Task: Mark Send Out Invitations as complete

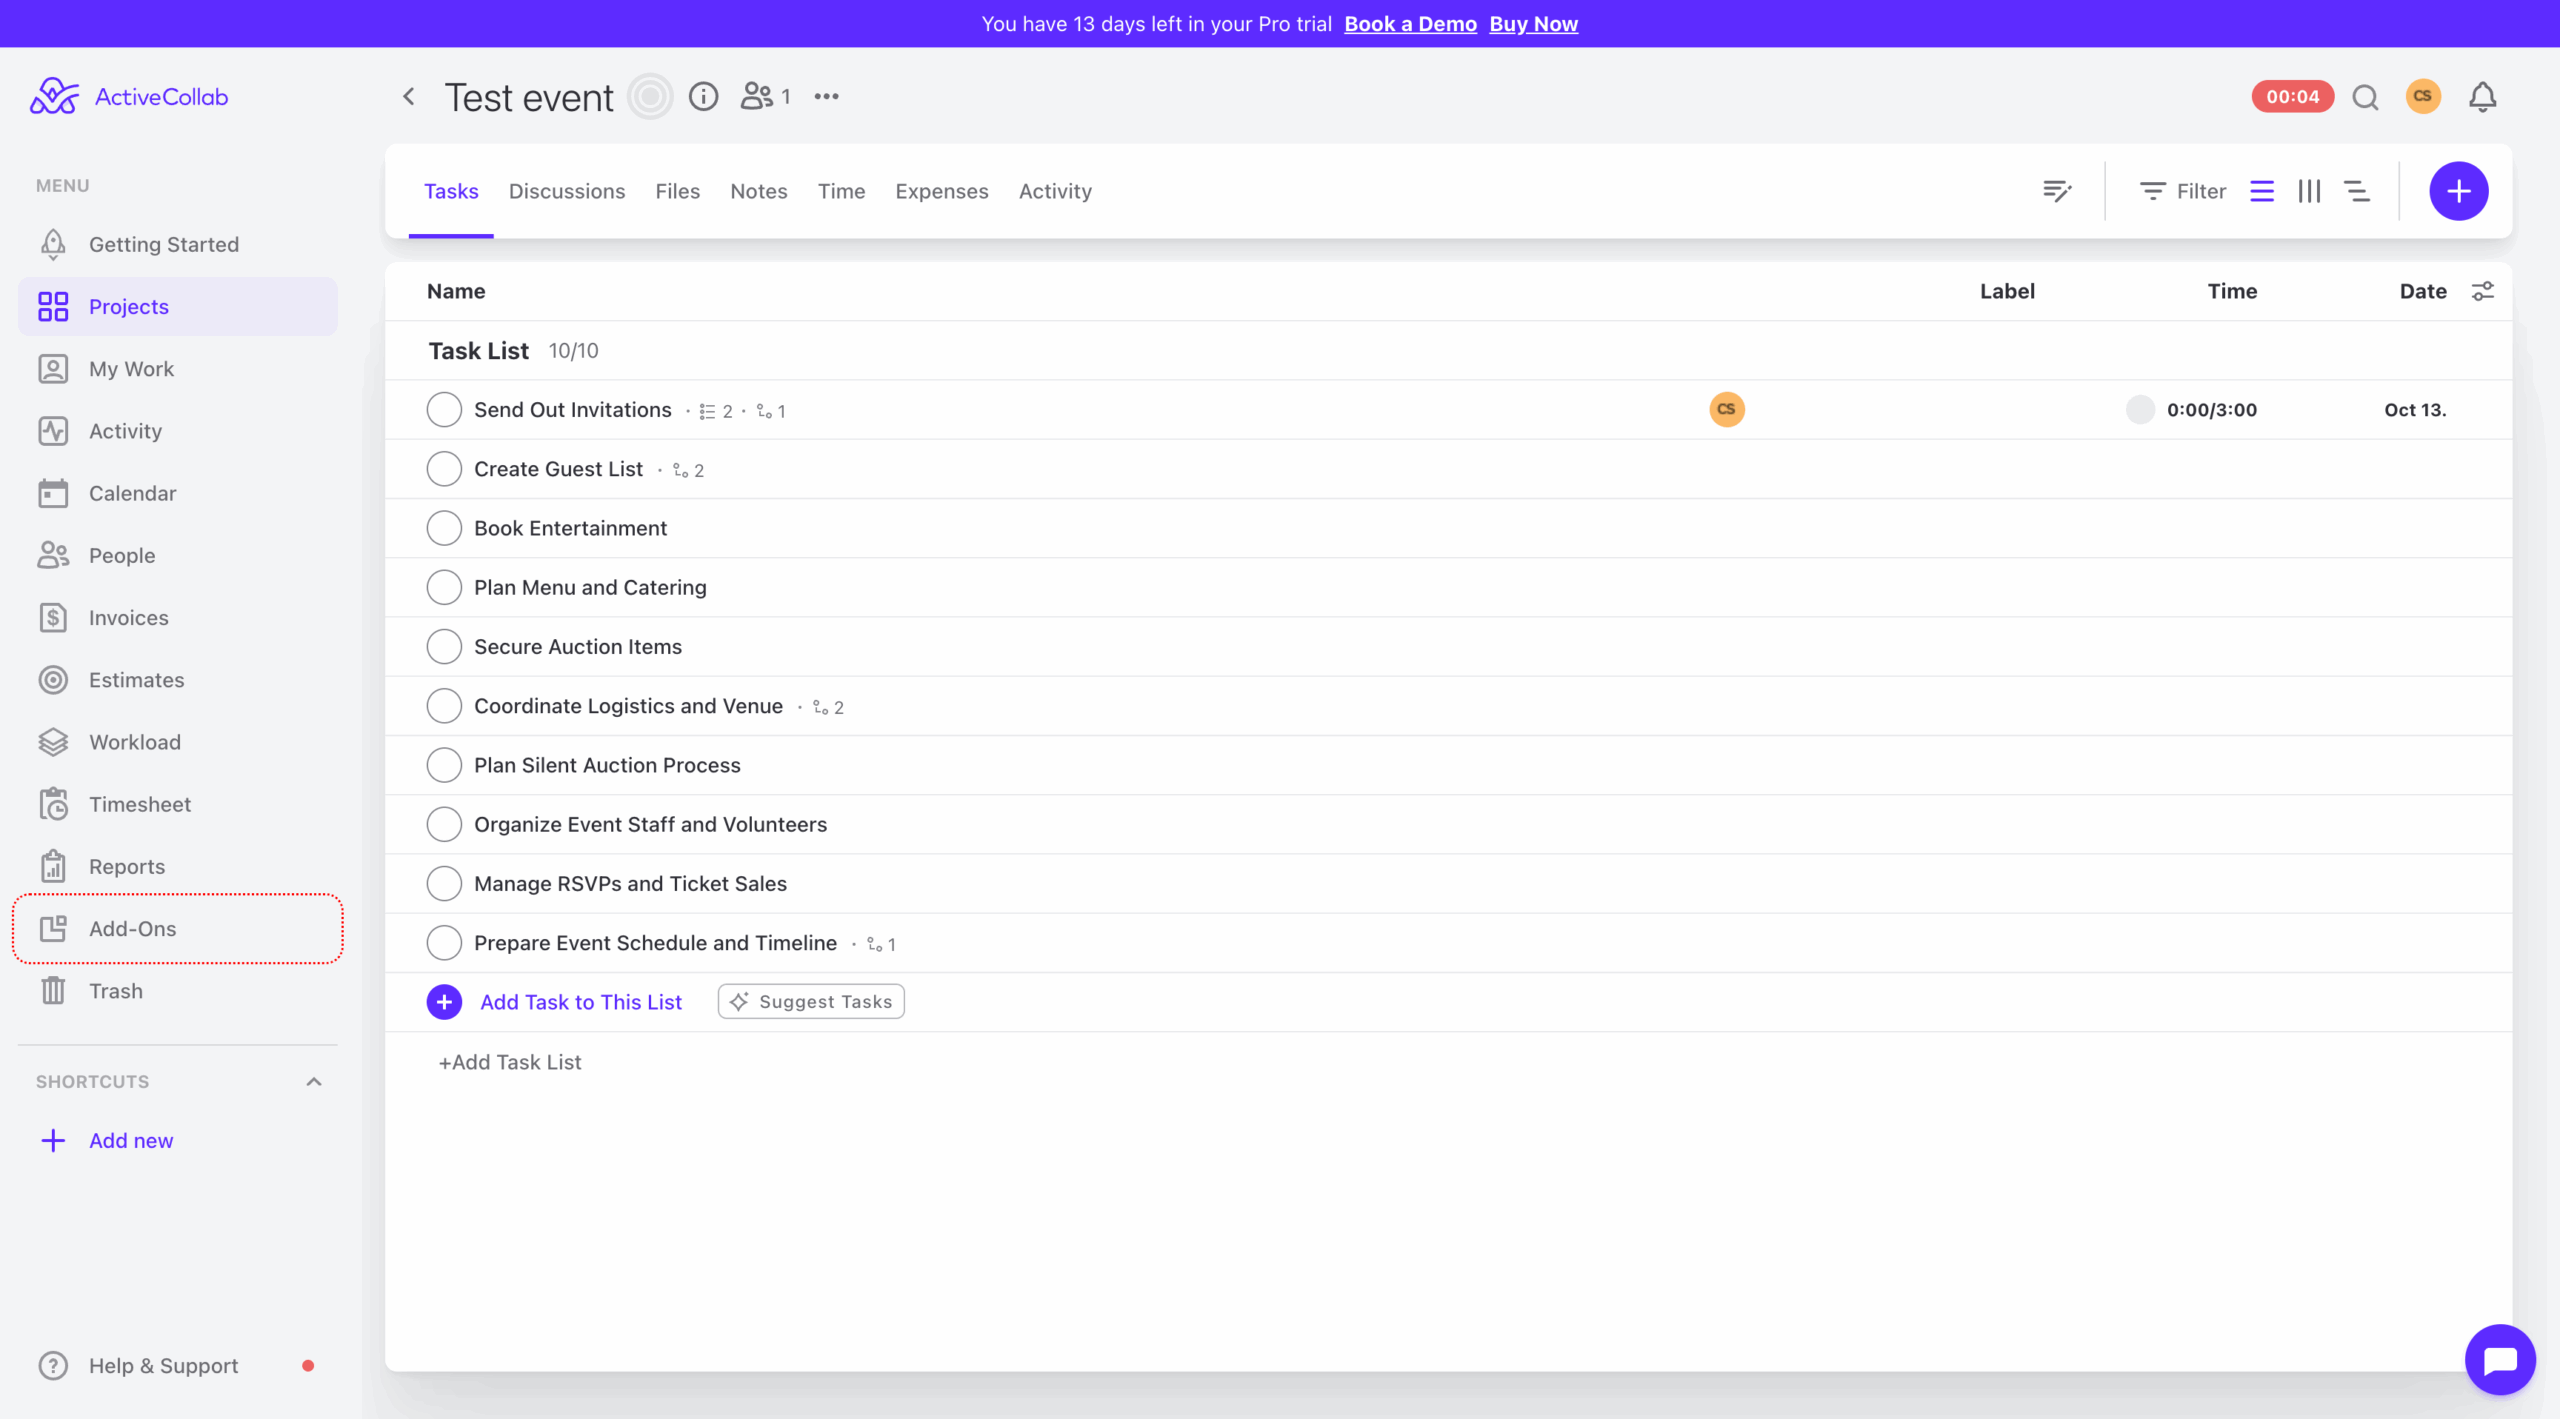Action: 444,409
